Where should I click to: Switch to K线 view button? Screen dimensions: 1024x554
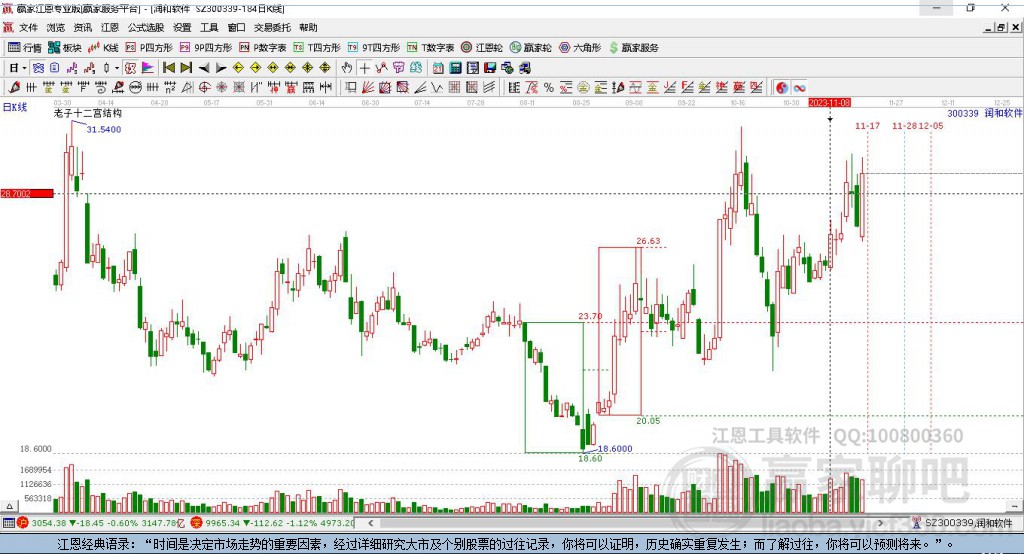(x=103, y=48)
